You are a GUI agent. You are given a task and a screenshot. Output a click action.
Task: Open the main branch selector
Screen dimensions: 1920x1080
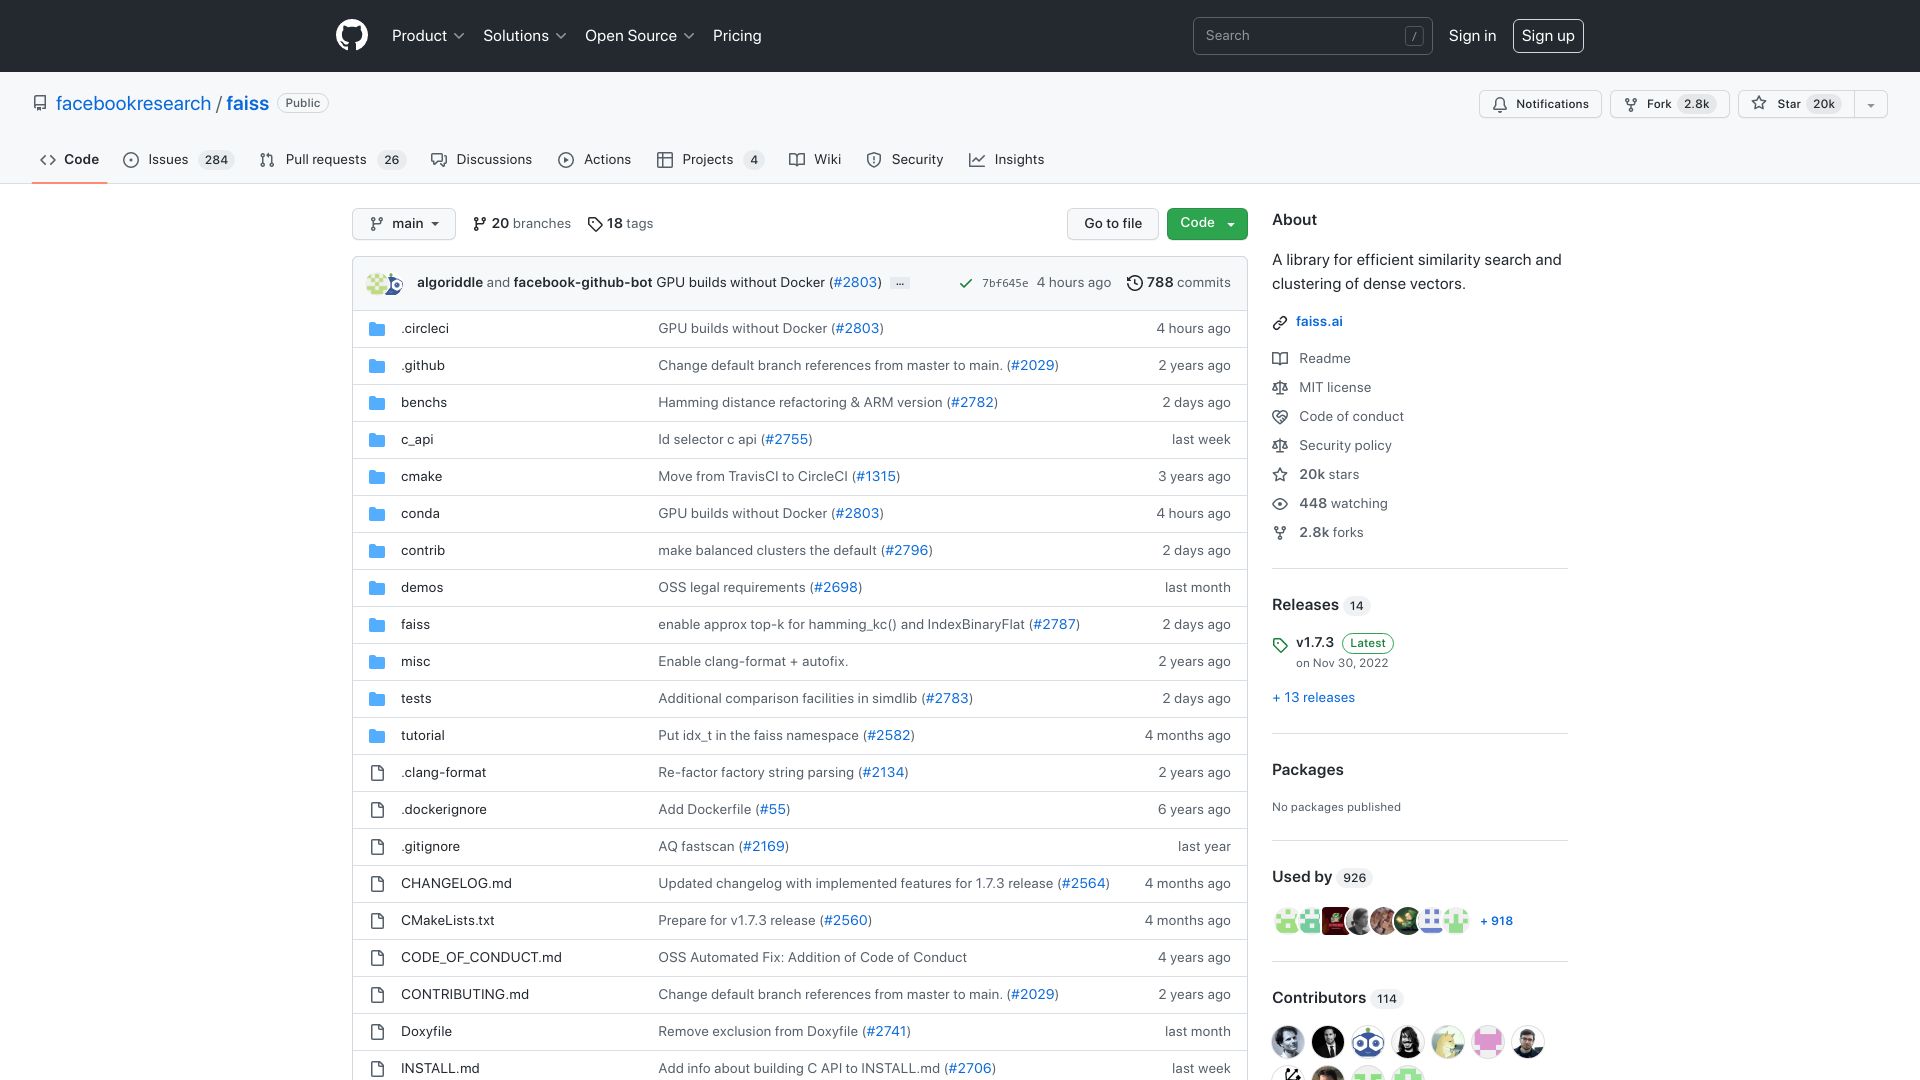tap(404, 224)
